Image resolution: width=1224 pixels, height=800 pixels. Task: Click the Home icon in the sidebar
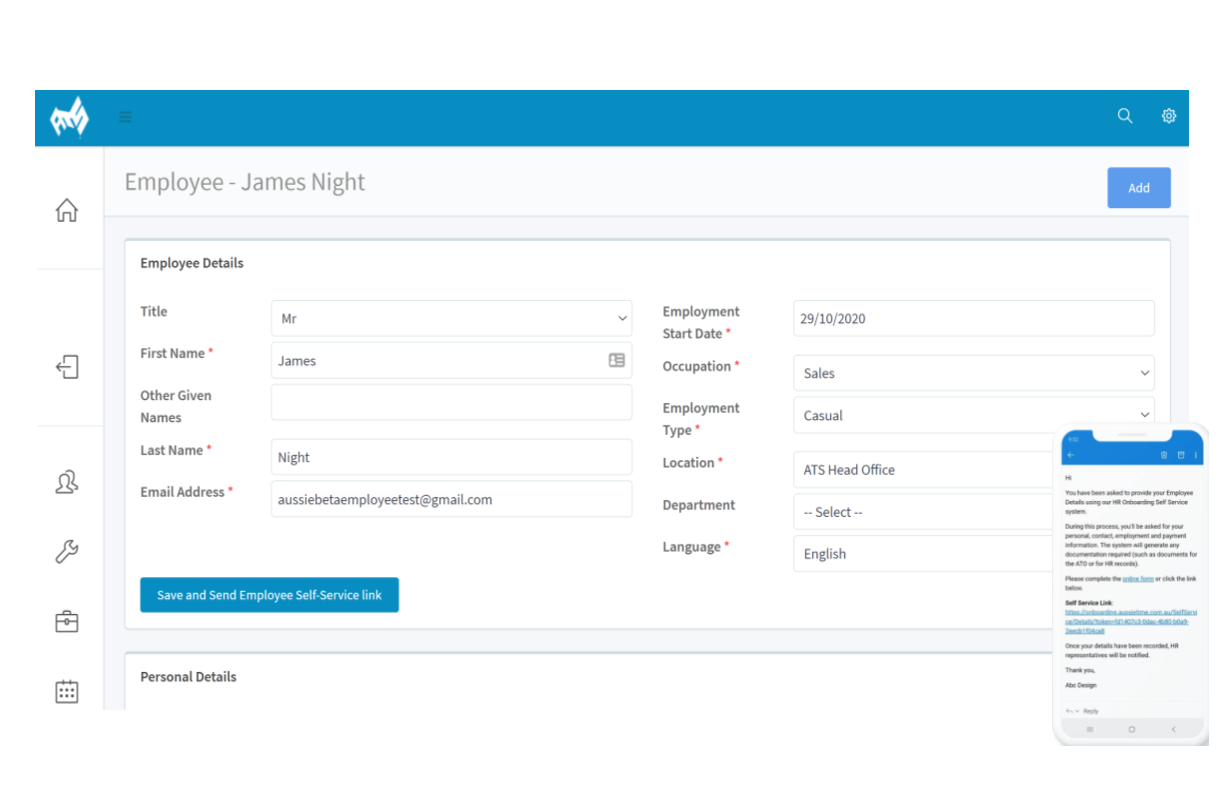pos(67,210)
